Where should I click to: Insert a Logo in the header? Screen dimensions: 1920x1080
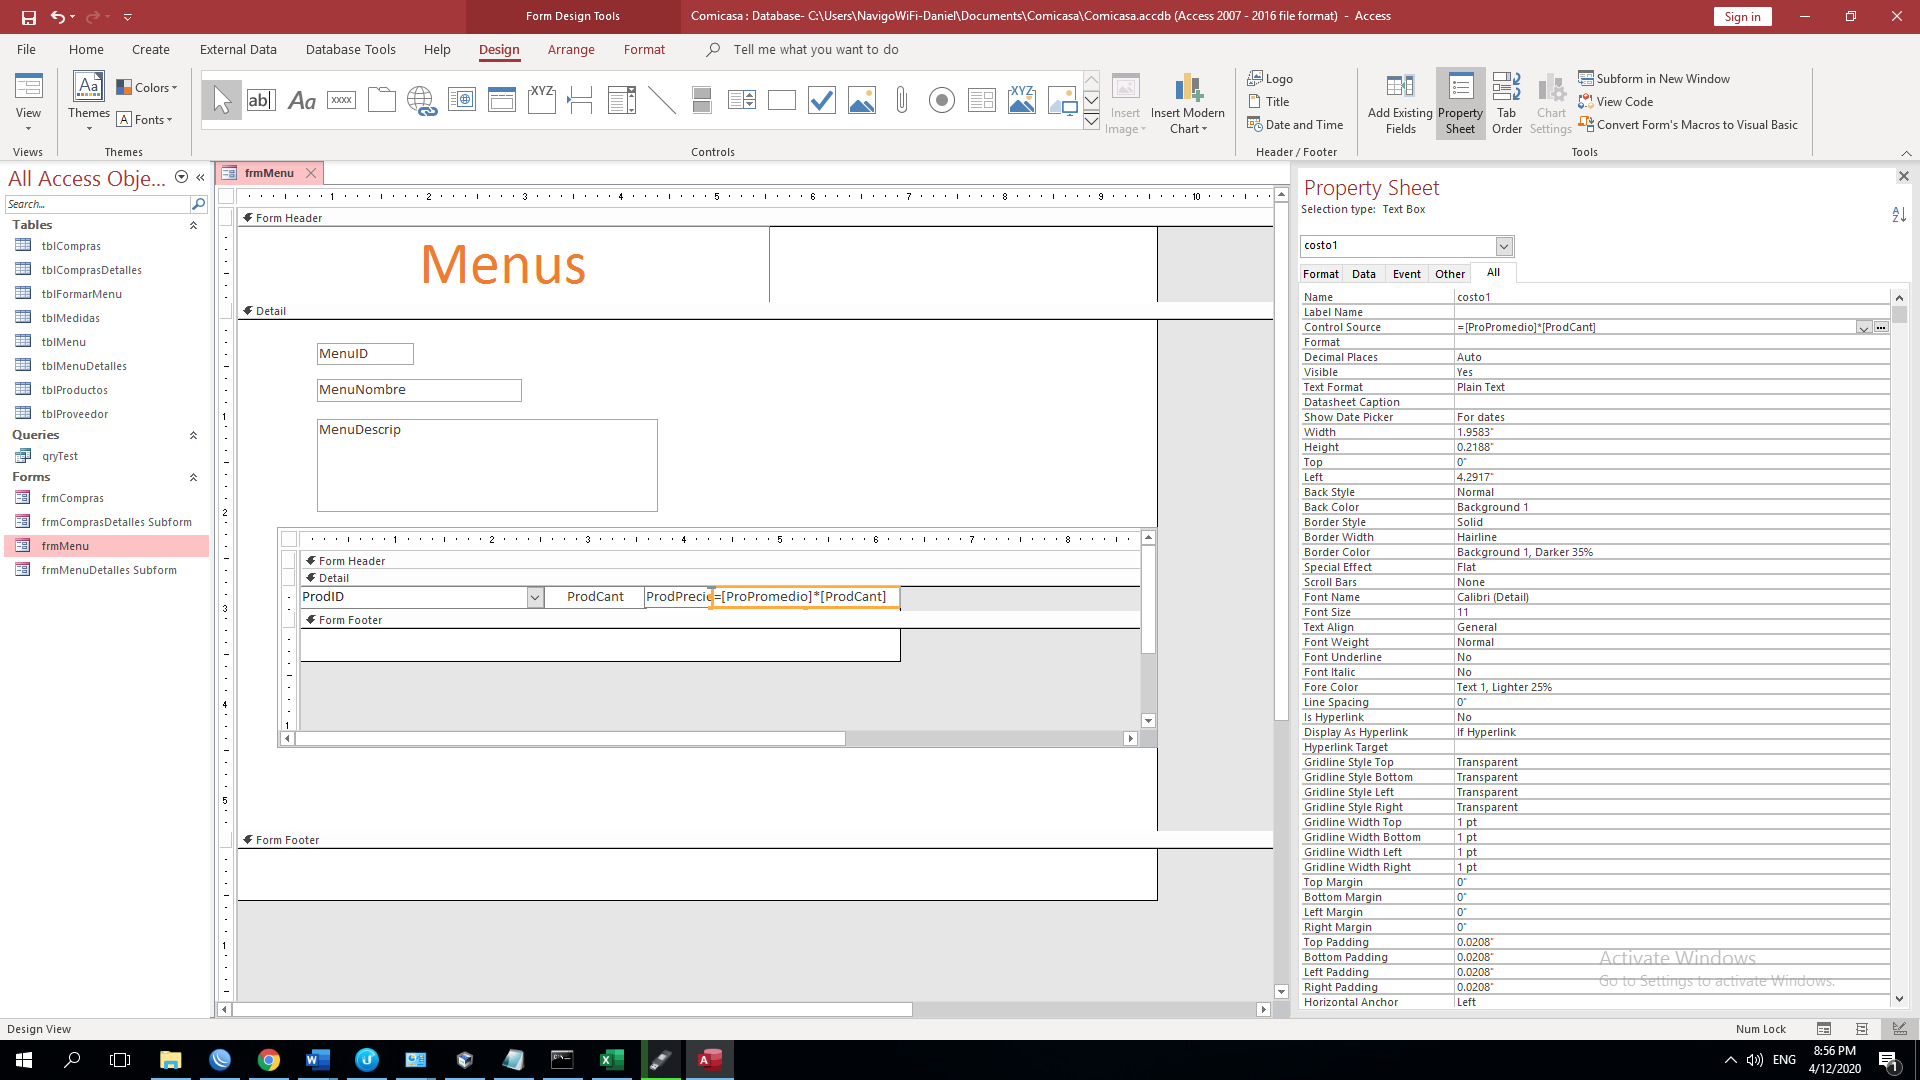click(x=1270, y=79)
